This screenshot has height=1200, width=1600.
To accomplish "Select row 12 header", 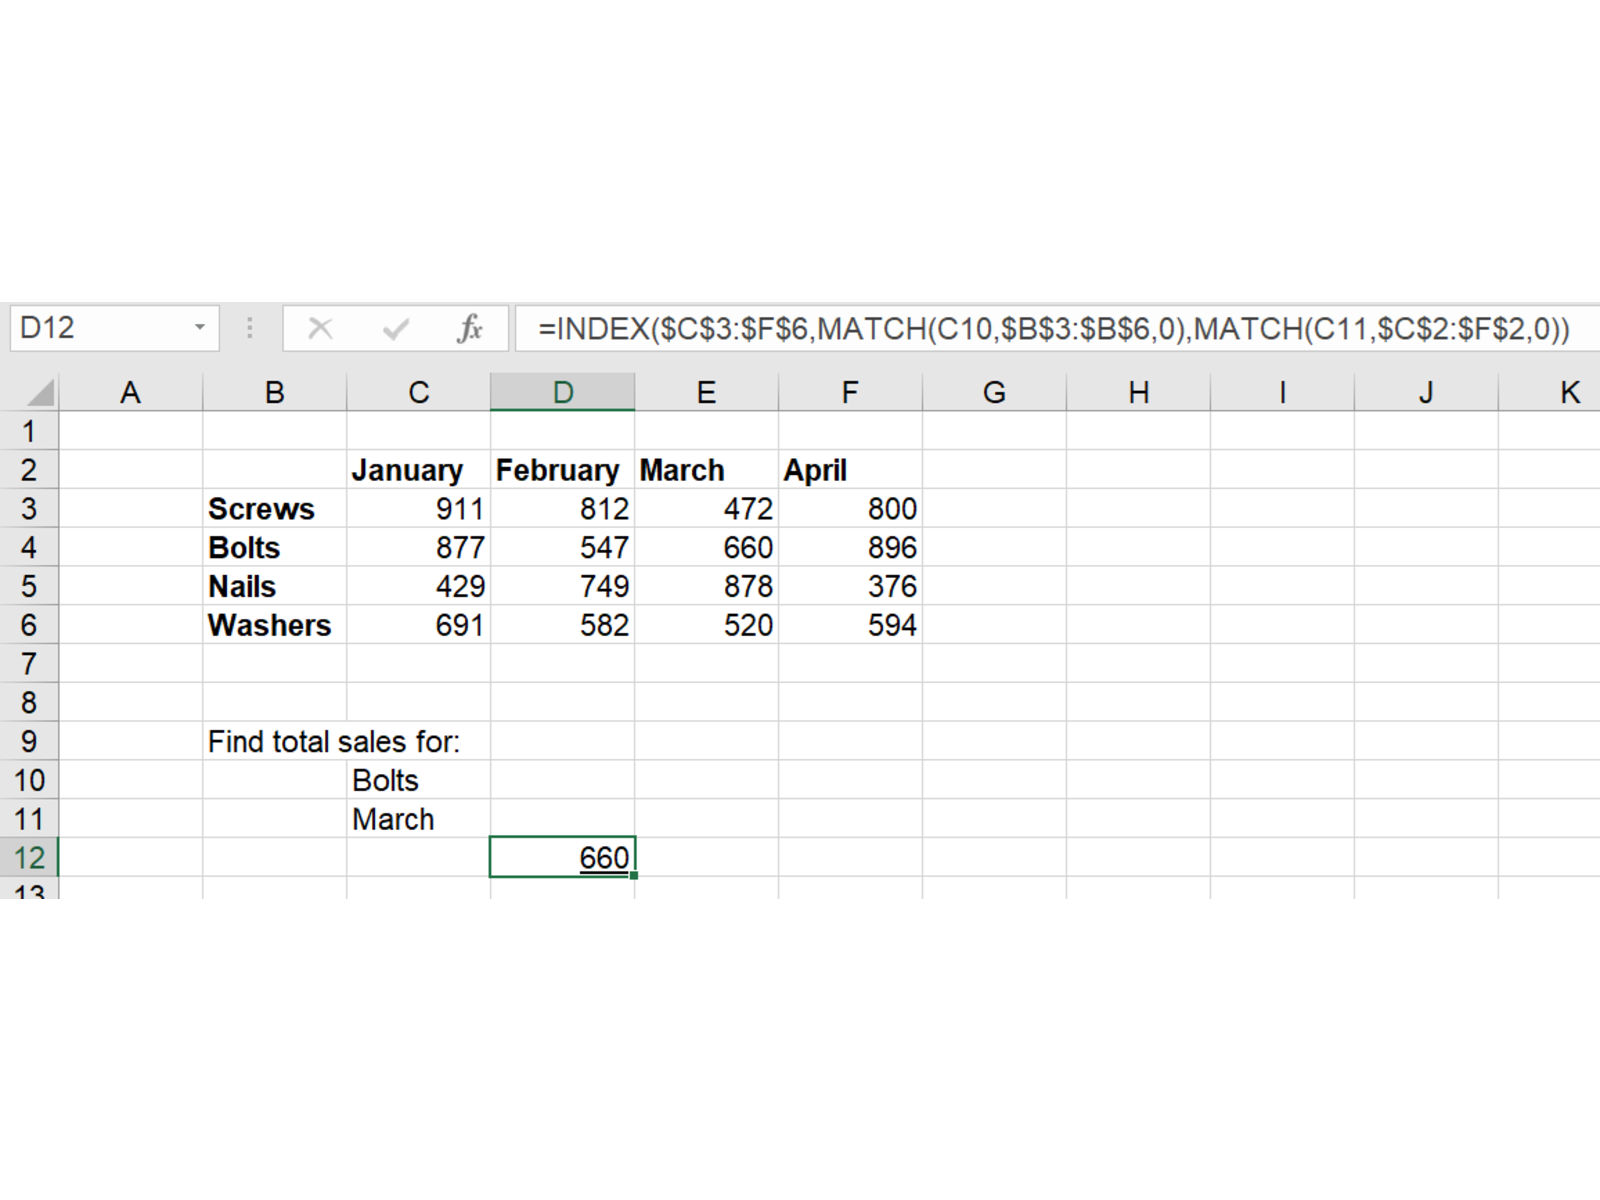I will coord(29,858).
